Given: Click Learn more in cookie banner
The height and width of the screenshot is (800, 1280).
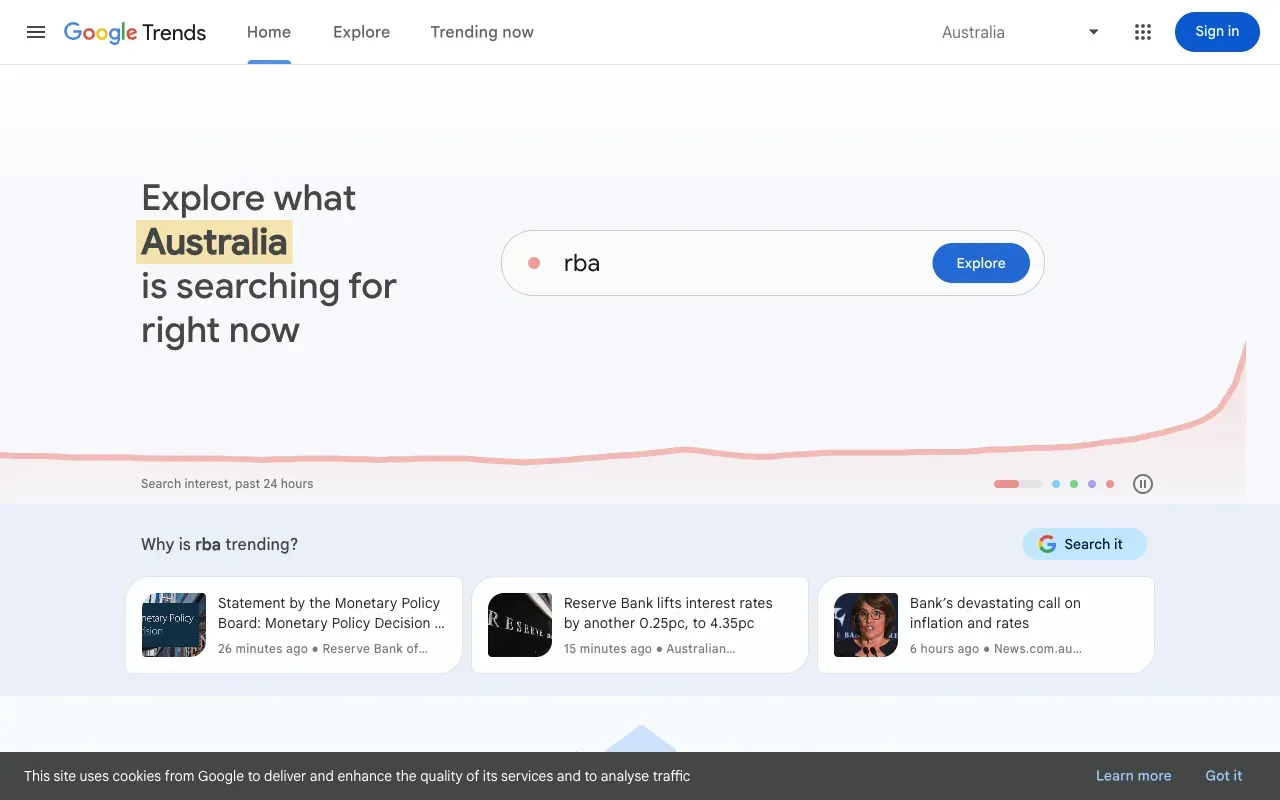Looking at the screenshot, I should tap(1133, 776).
